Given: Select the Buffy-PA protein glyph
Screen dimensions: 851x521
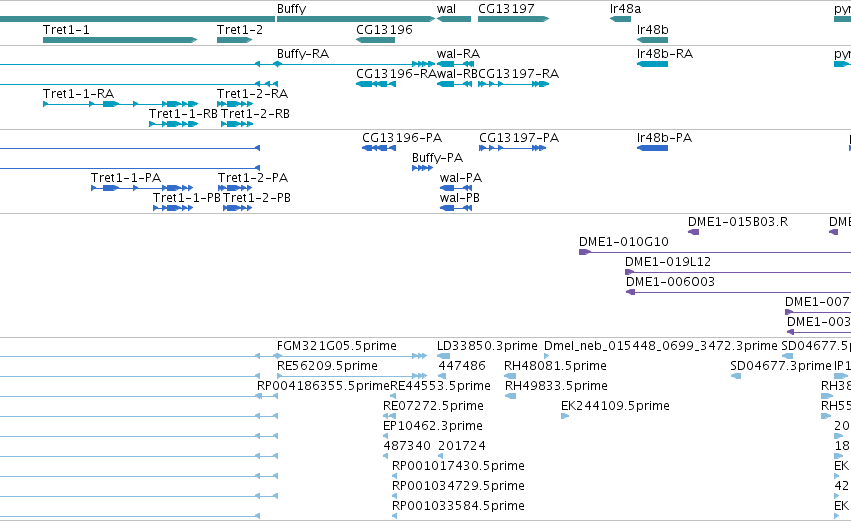Looking at the screenshot, I should click(x=422, y=168).
